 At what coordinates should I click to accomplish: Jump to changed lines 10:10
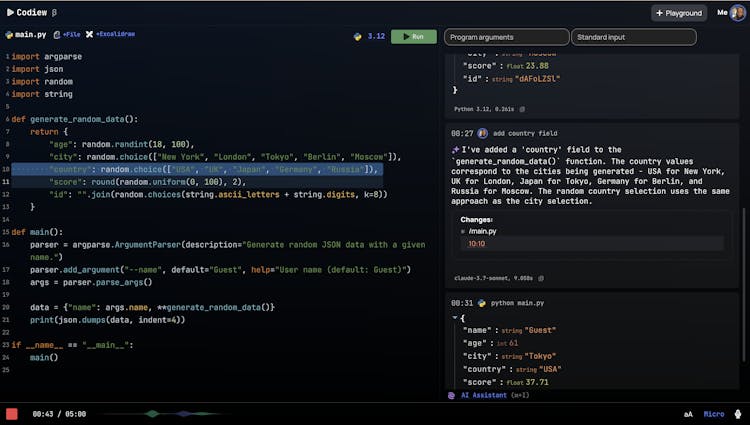click(476, 244)
